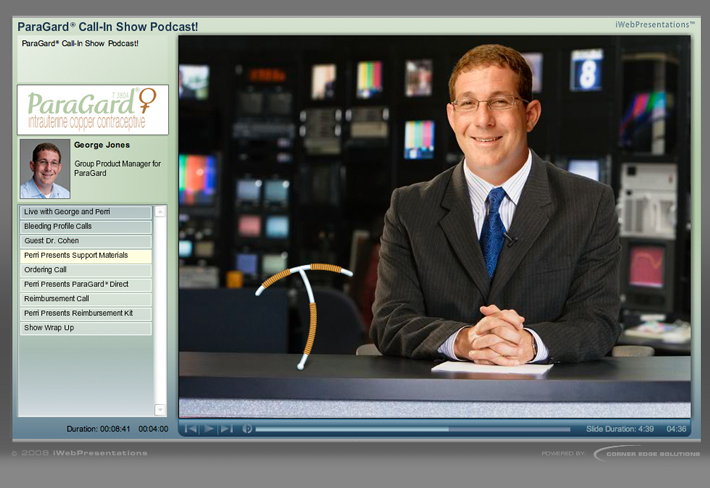Select Bleeding Profile Calls chapter
The height and width of the screenshot is (488, 710).
click(x=86, y=226)
